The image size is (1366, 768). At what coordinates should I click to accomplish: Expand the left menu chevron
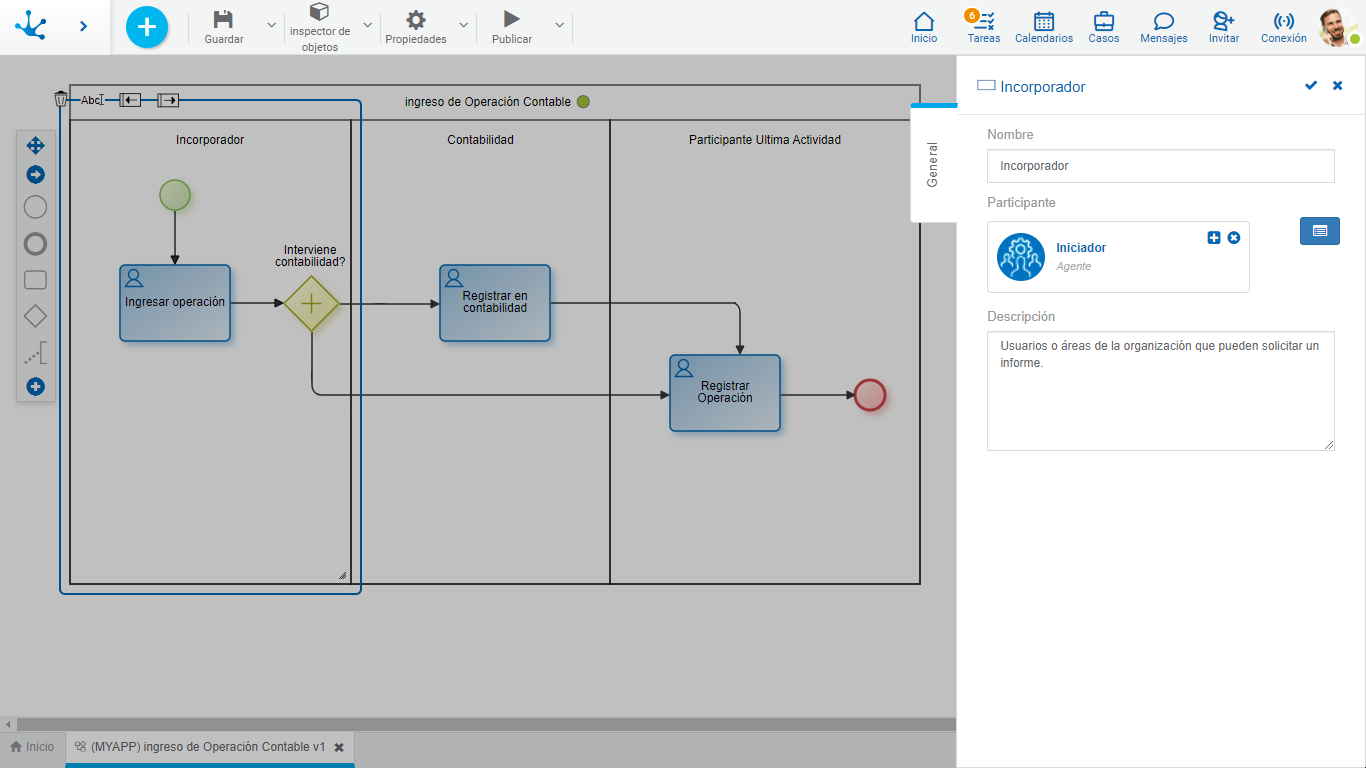[x=83, y=26]
